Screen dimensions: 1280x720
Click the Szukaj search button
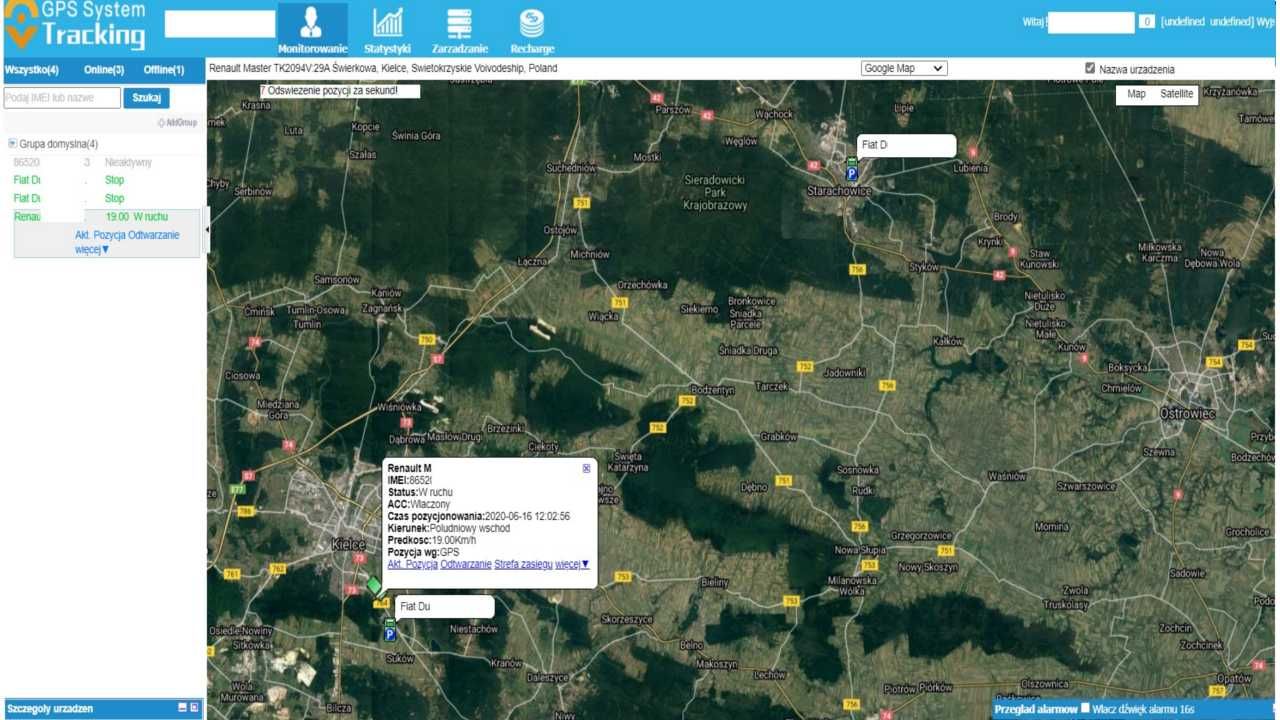point(147,98)
